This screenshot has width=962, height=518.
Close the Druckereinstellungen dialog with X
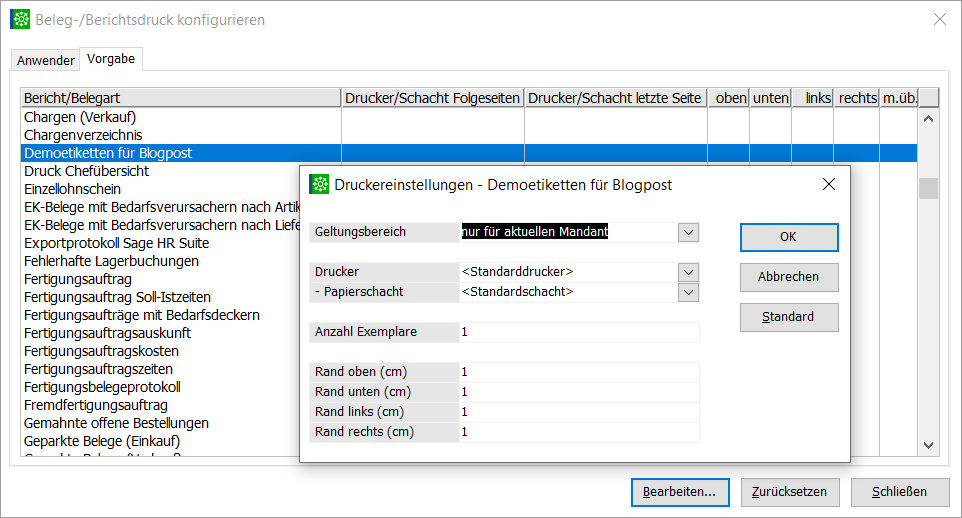click(829, 184)
